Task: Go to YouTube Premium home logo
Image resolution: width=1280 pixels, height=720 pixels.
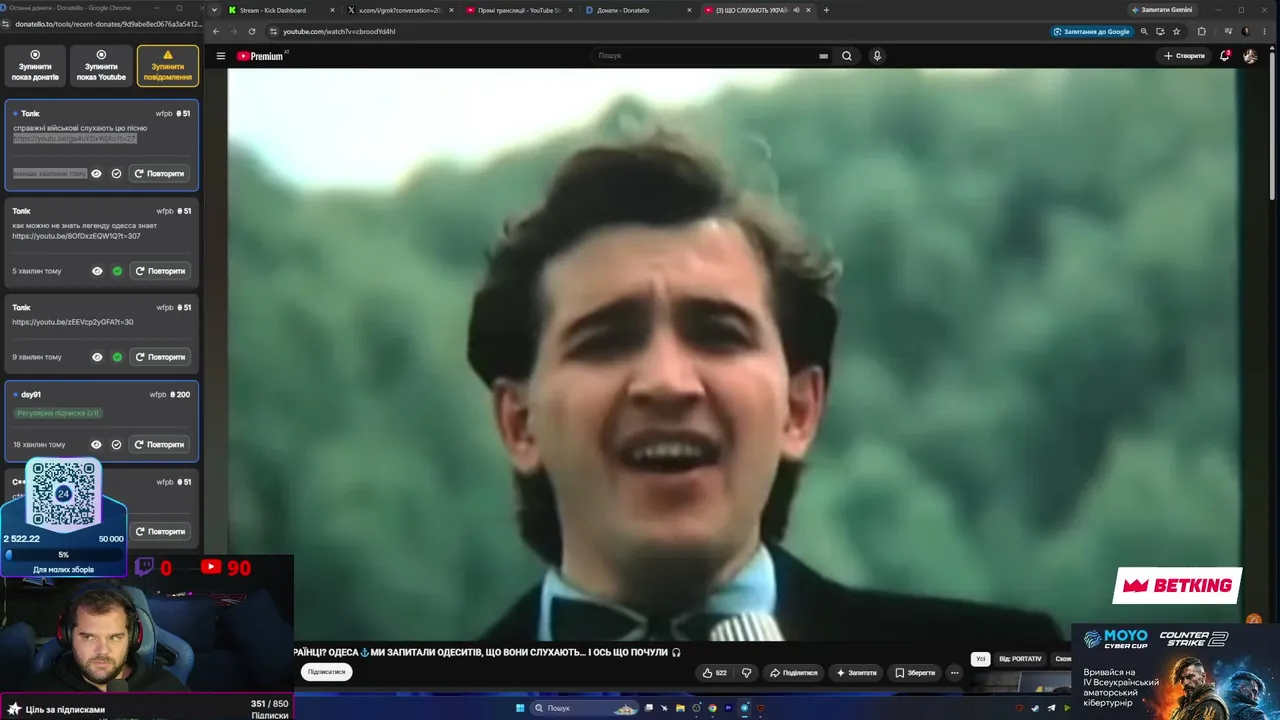Action: [x=261, y=56]
